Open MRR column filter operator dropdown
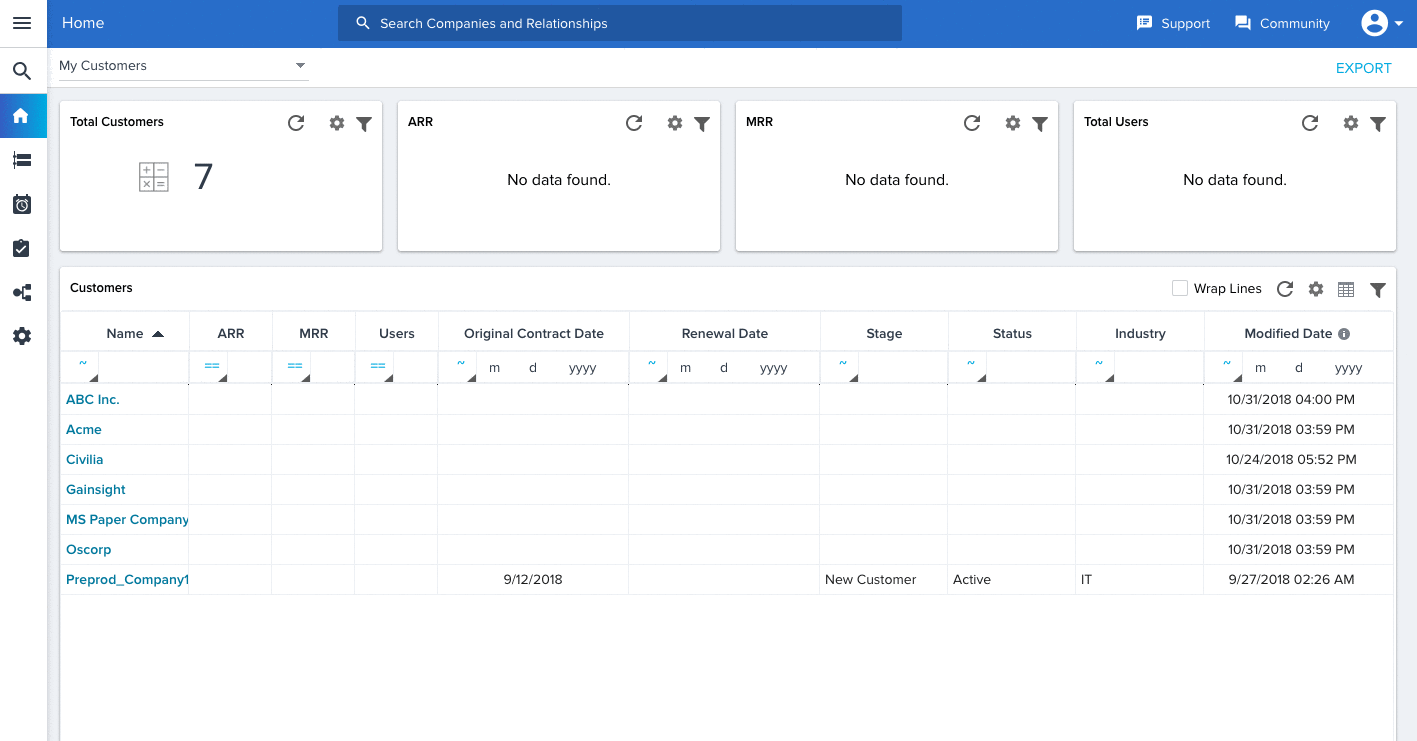Viewport: 1417px width, 741px height. [294, 367]
